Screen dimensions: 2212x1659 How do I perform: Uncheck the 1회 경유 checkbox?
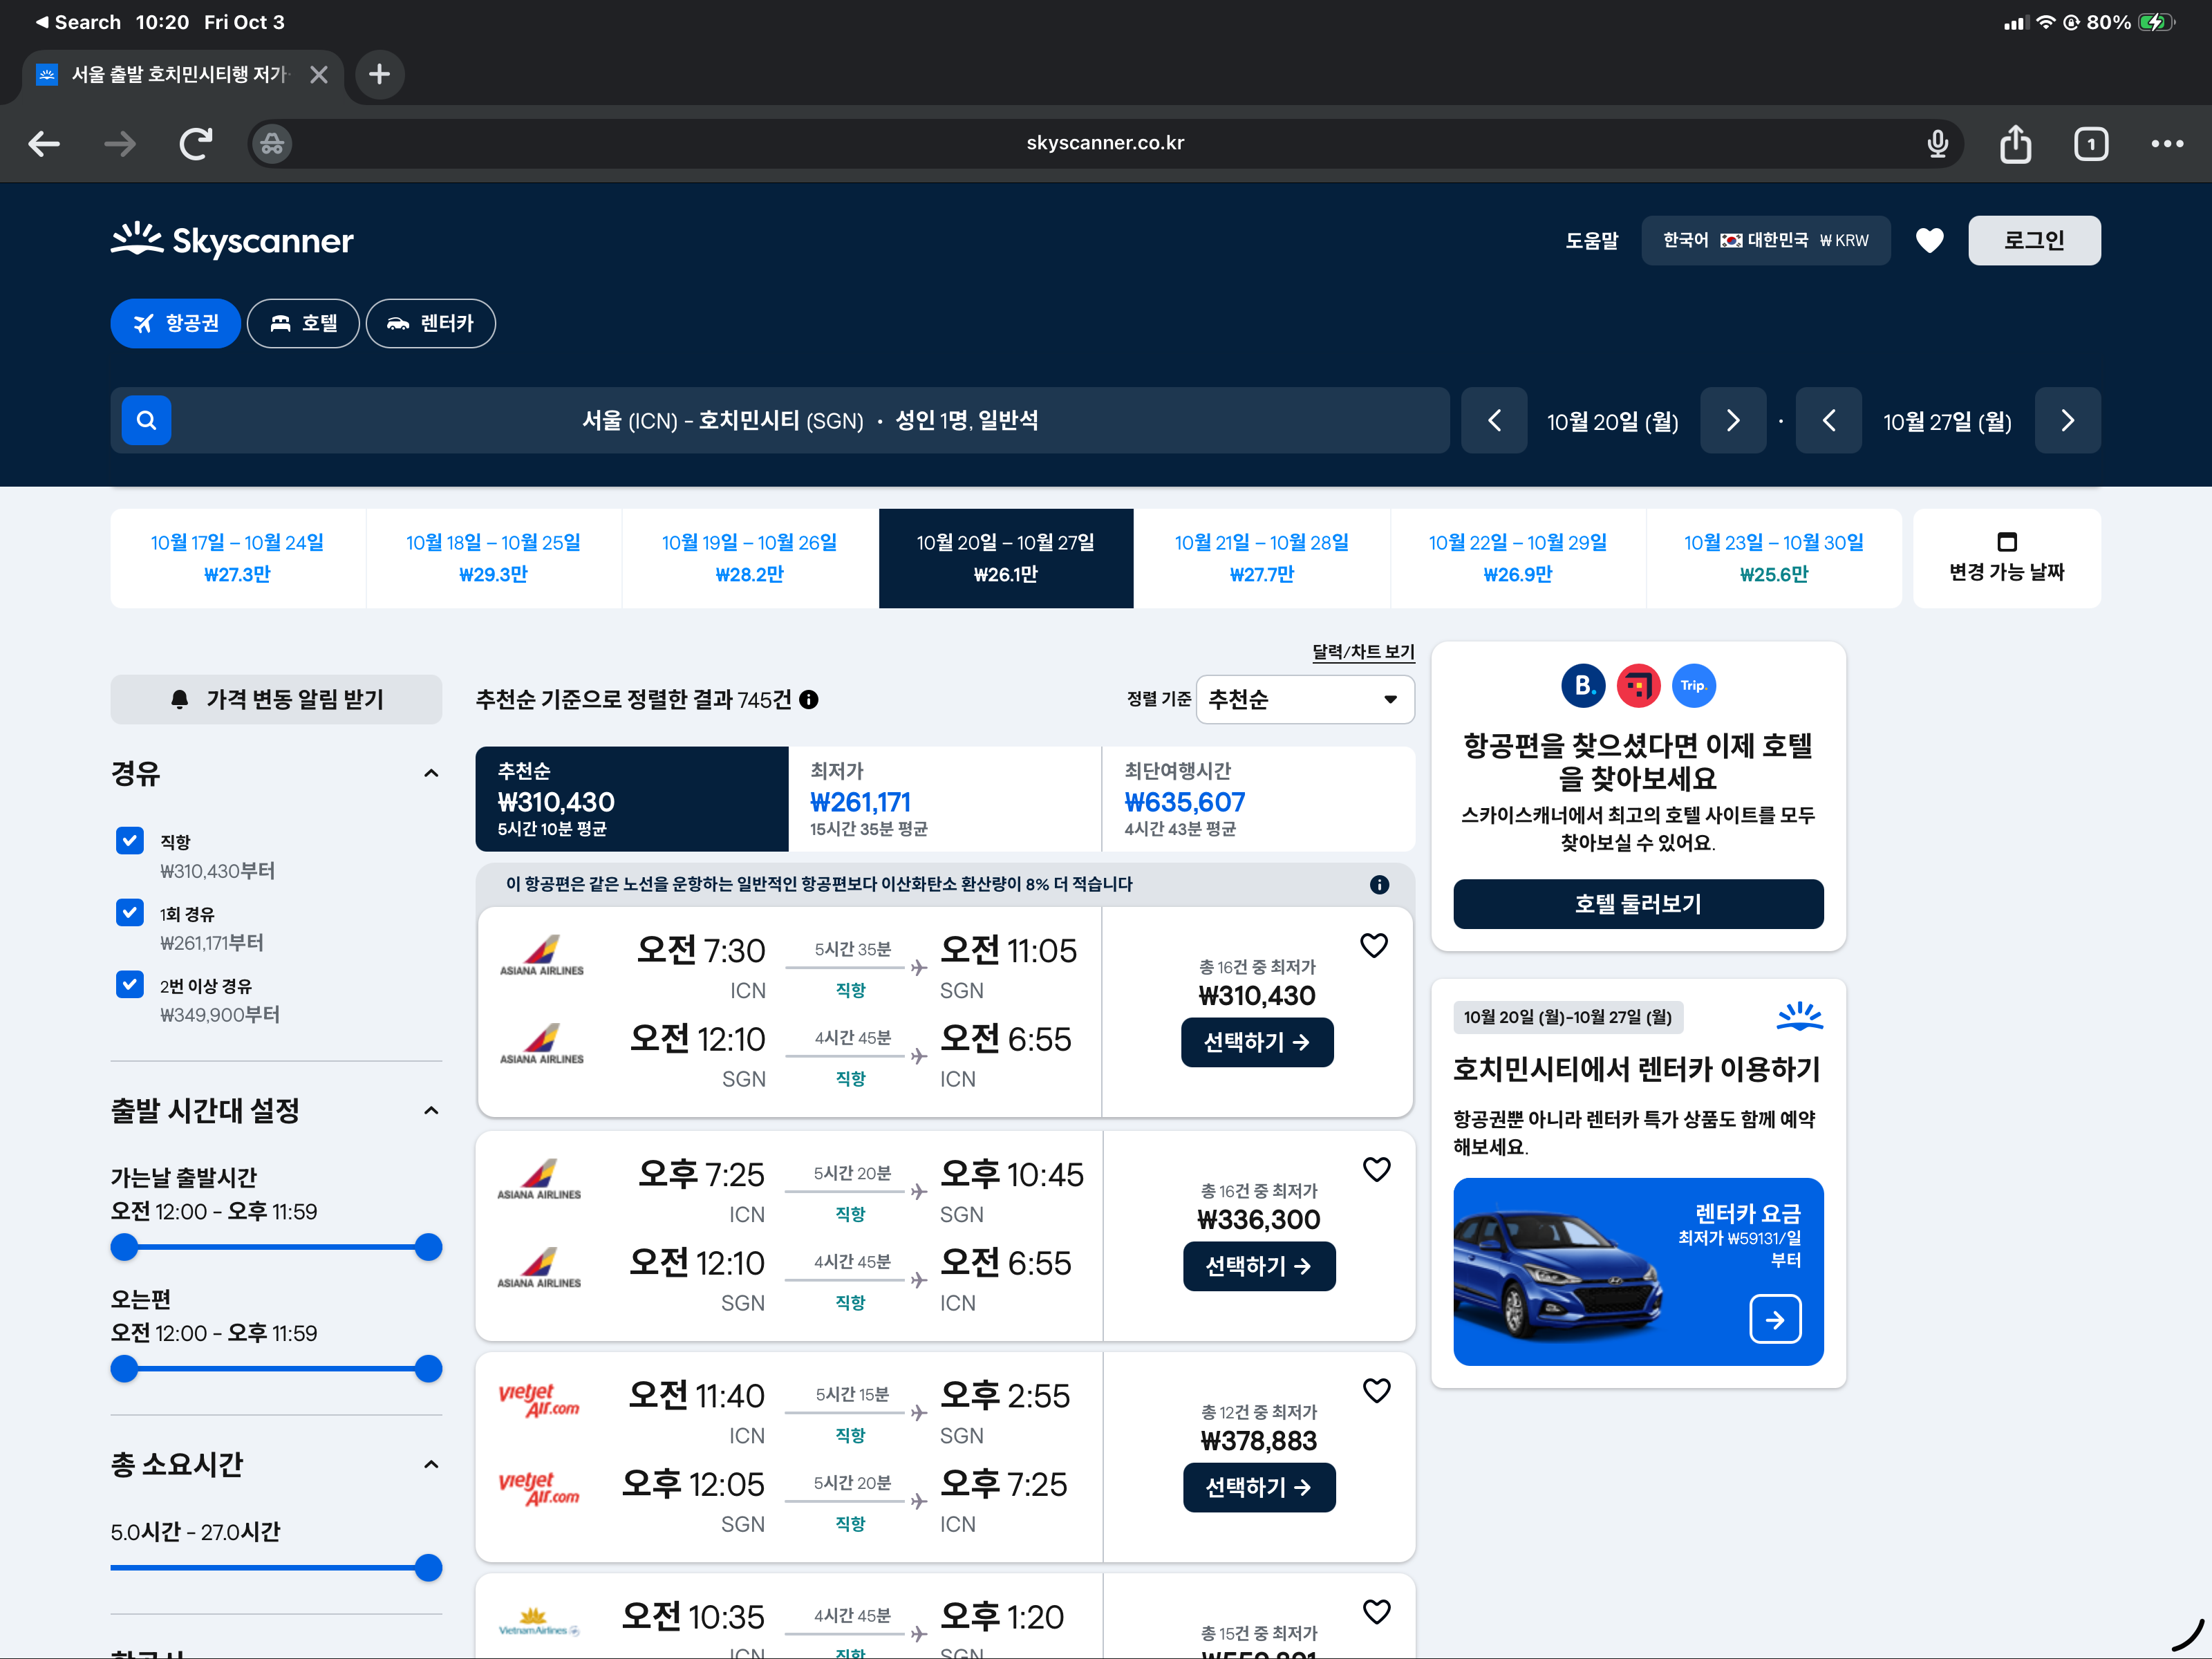[130, 913]
